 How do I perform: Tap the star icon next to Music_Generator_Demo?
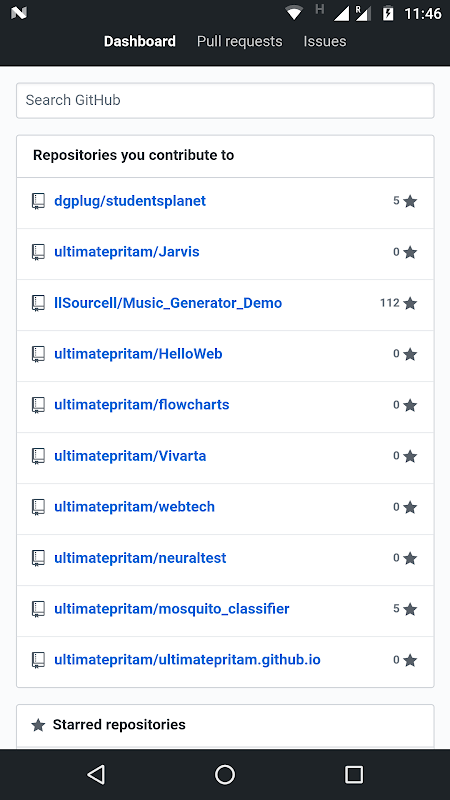pyautogui.click(x=410, y=303)
